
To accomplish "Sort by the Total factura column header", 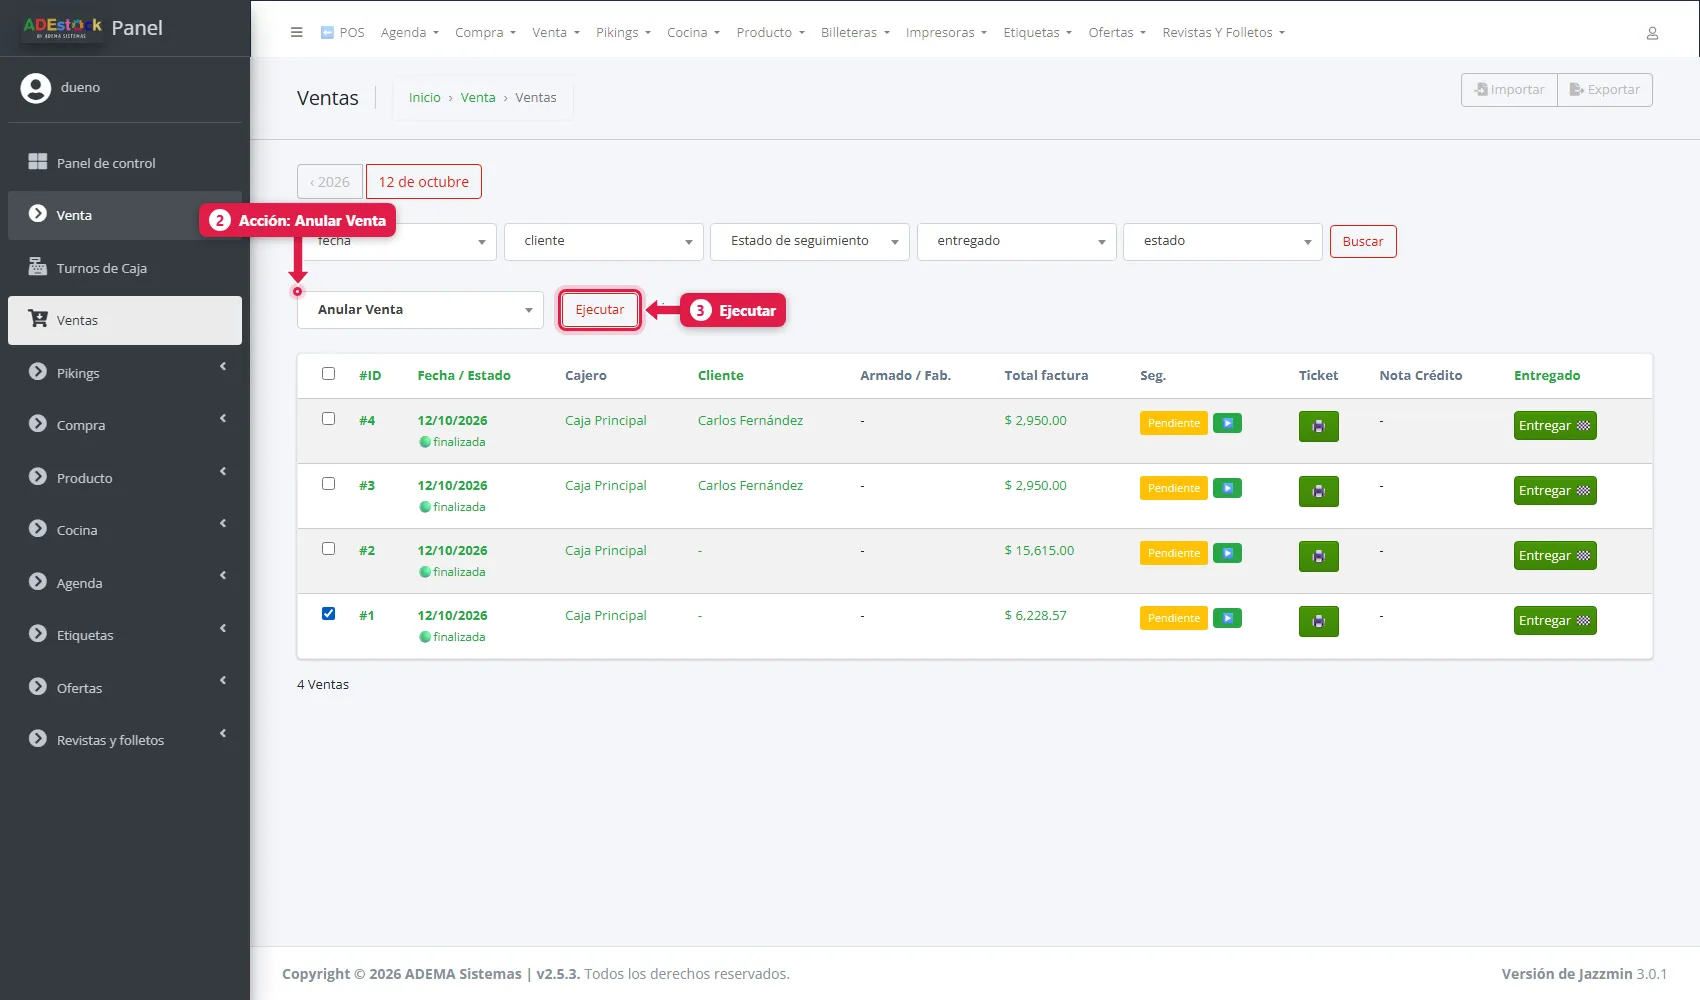I will (x=1046, y=375).
